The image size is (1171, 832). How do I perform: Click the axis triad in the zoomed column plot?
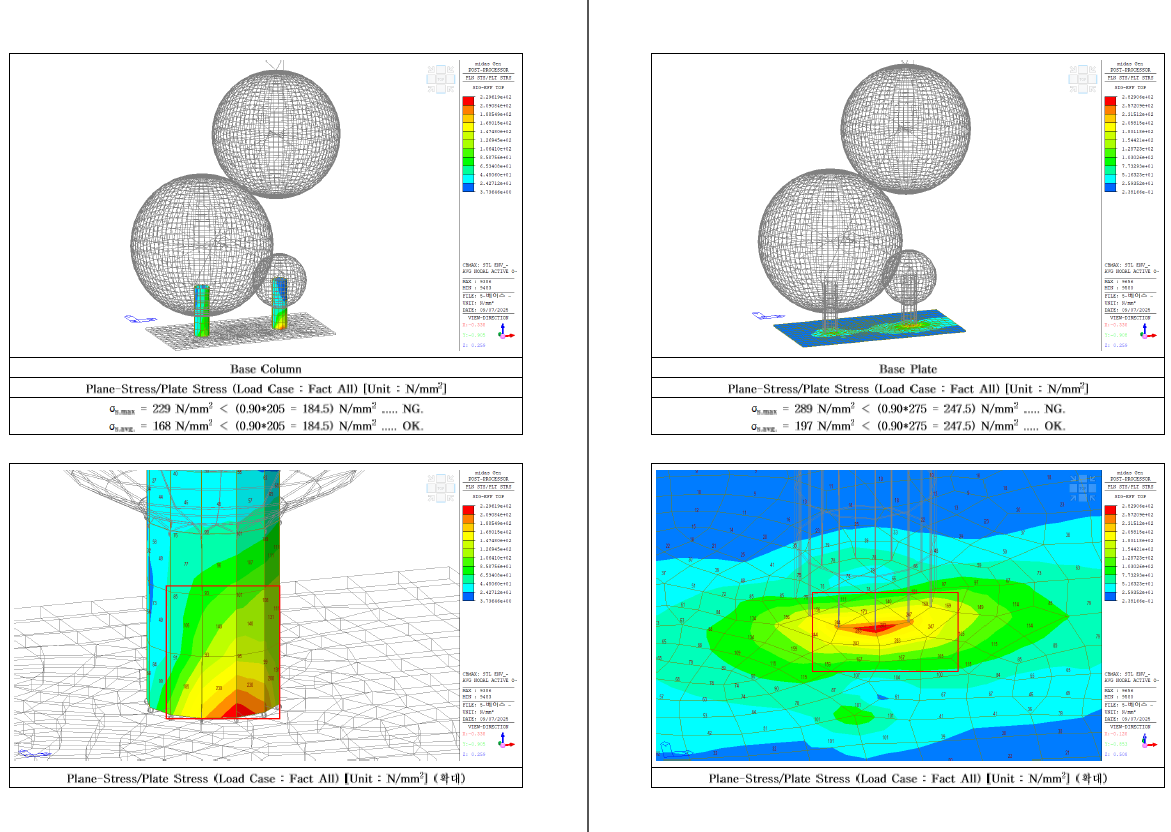[x=506, y=739]
